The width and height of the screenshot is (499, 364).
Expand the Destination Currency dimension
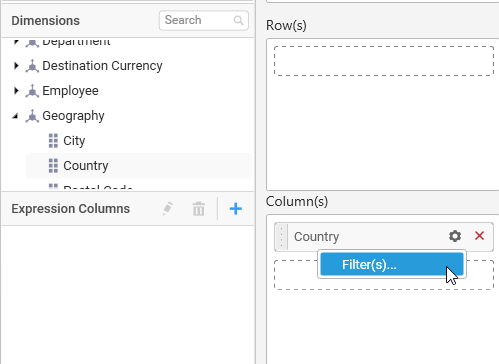tap(16, 66)
